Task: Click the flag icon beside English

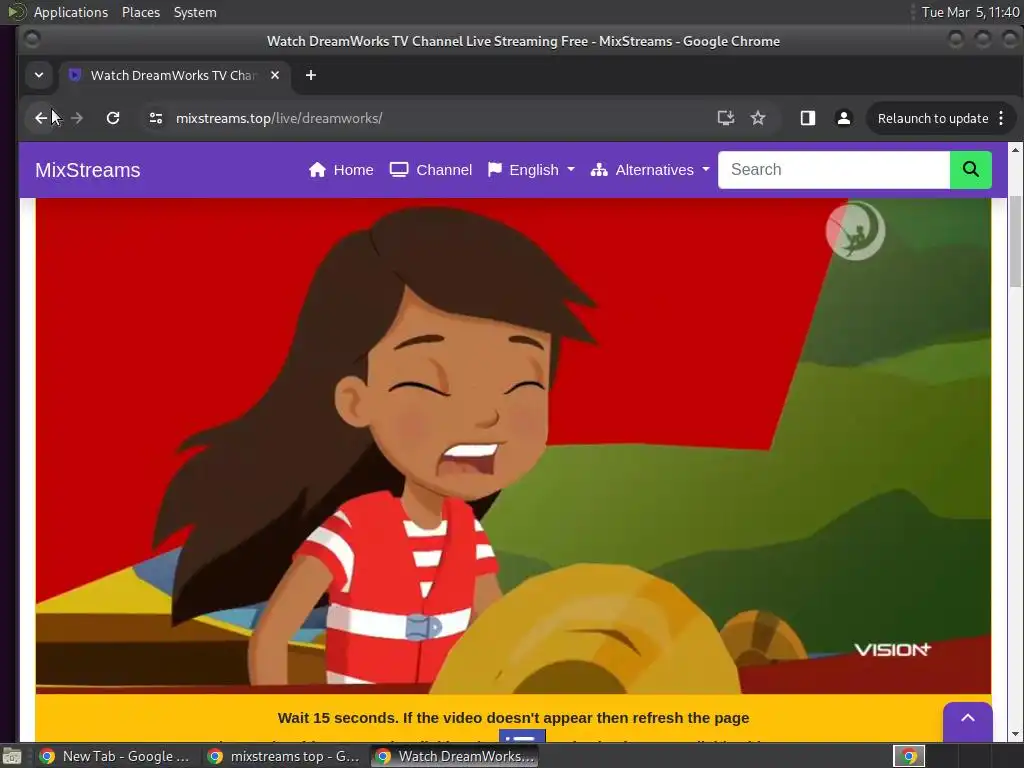Action: click(495, 170)
